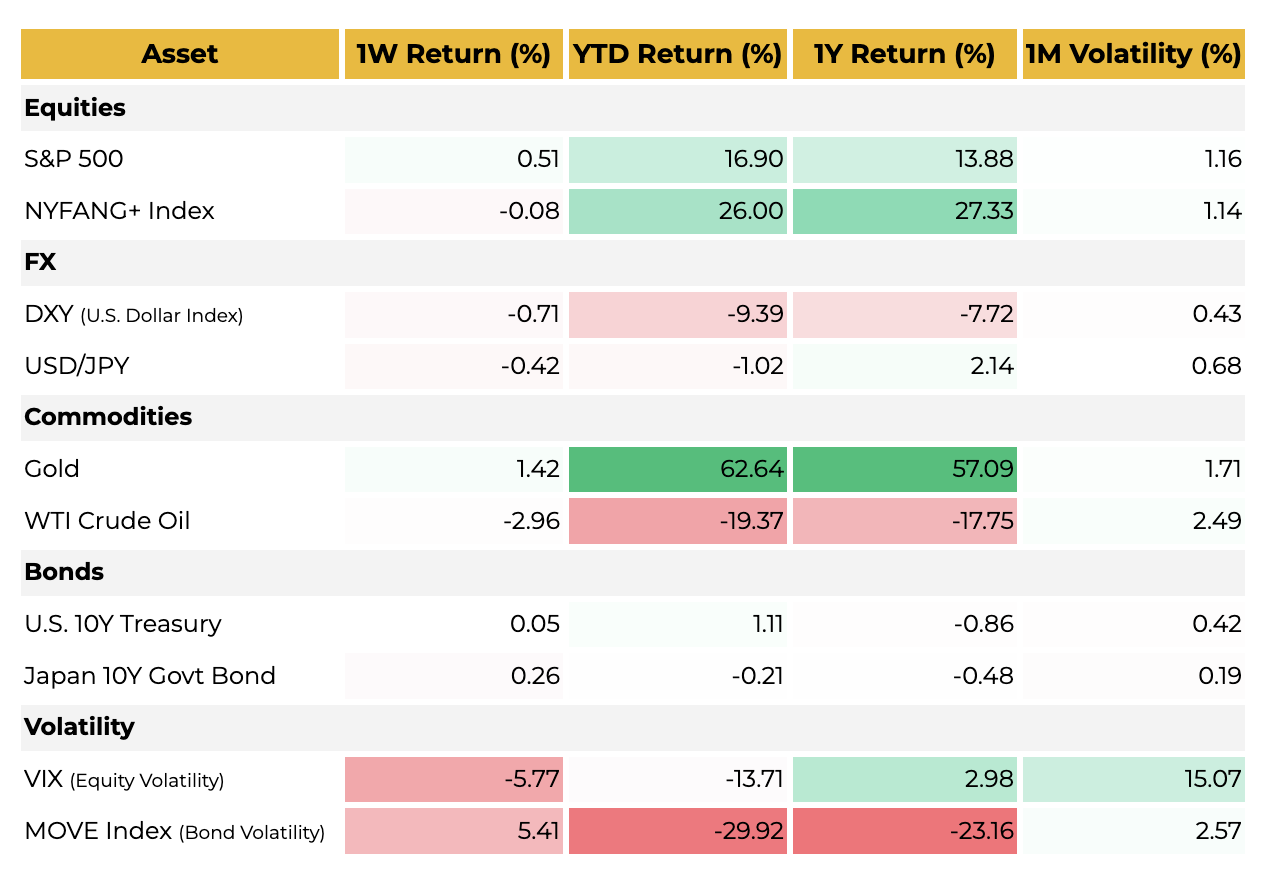Screen dimensions: 1282x886
Task: Click the Asset column header
Action: pos(180,54)
